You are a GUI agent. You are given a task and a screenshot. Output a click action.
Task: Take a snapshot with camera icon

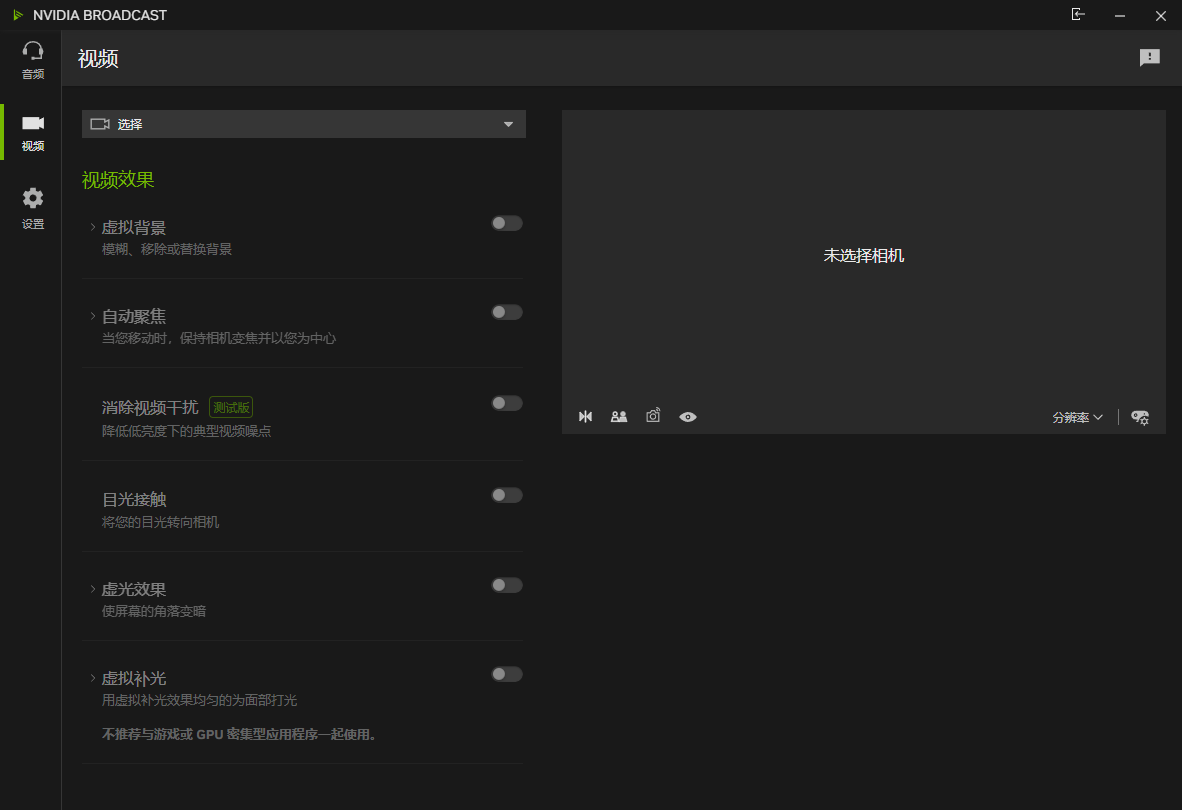pyautogui.click(x=653, y=416)
